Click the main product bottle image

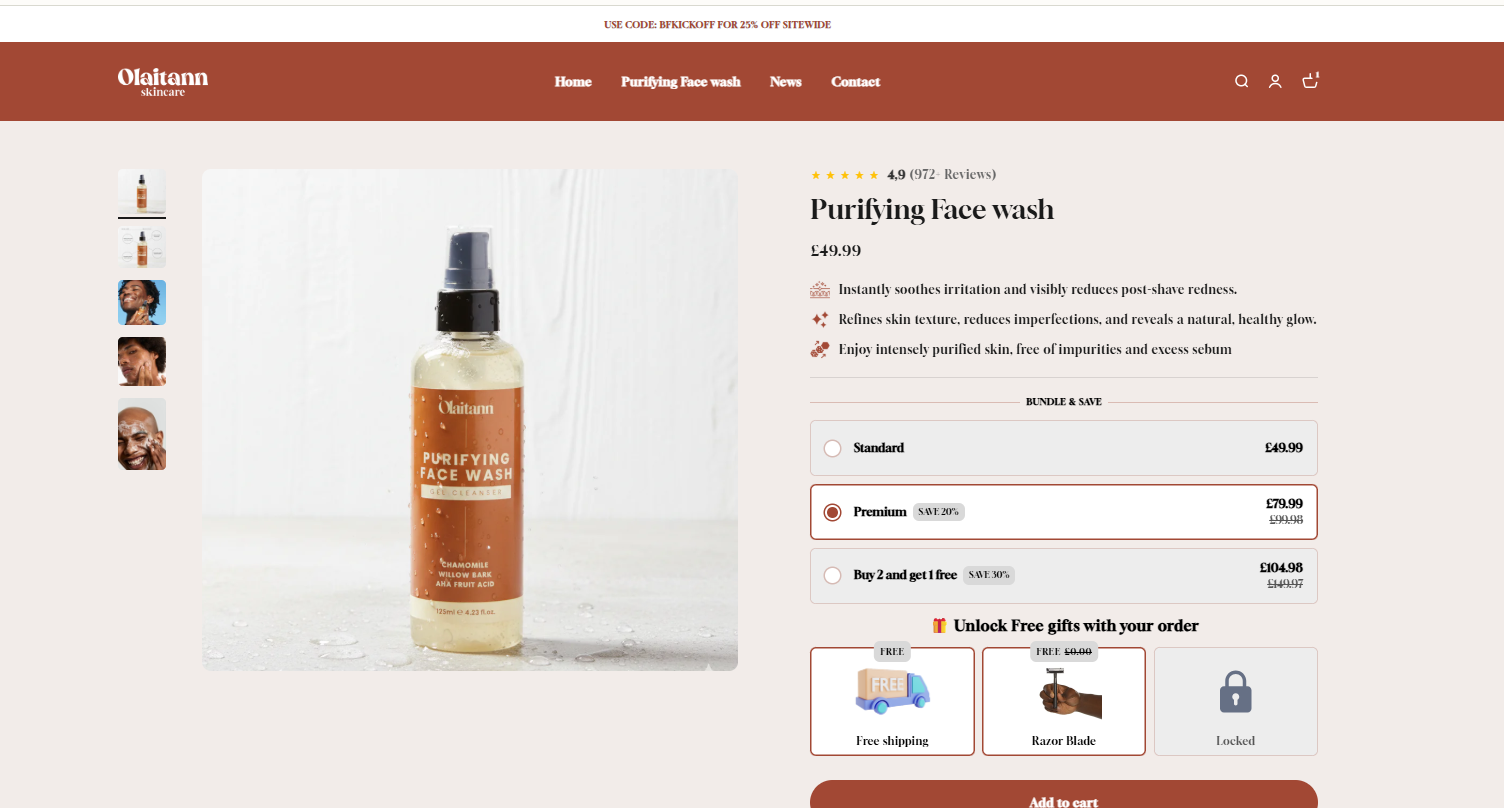click(470, 420)
